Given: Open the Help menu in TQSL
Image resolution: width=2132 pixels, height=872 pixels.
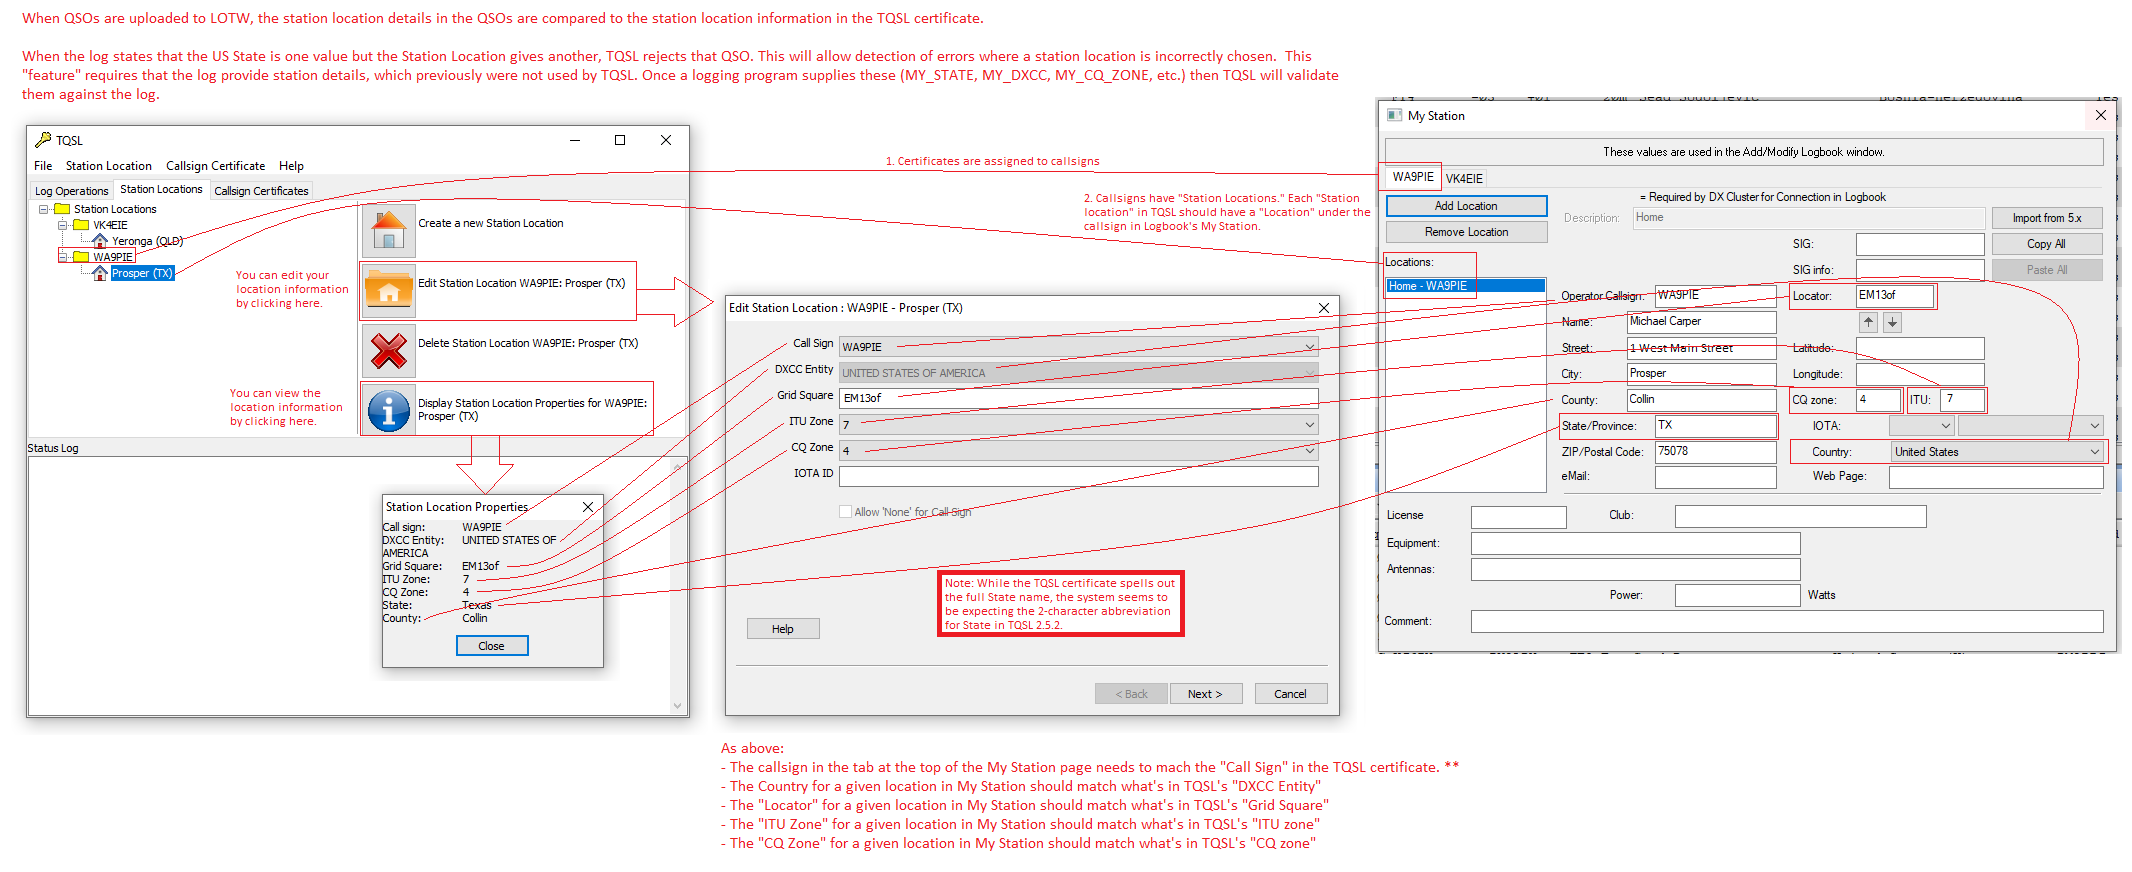Looking at the screenshot, I should (x=291, y=166).
